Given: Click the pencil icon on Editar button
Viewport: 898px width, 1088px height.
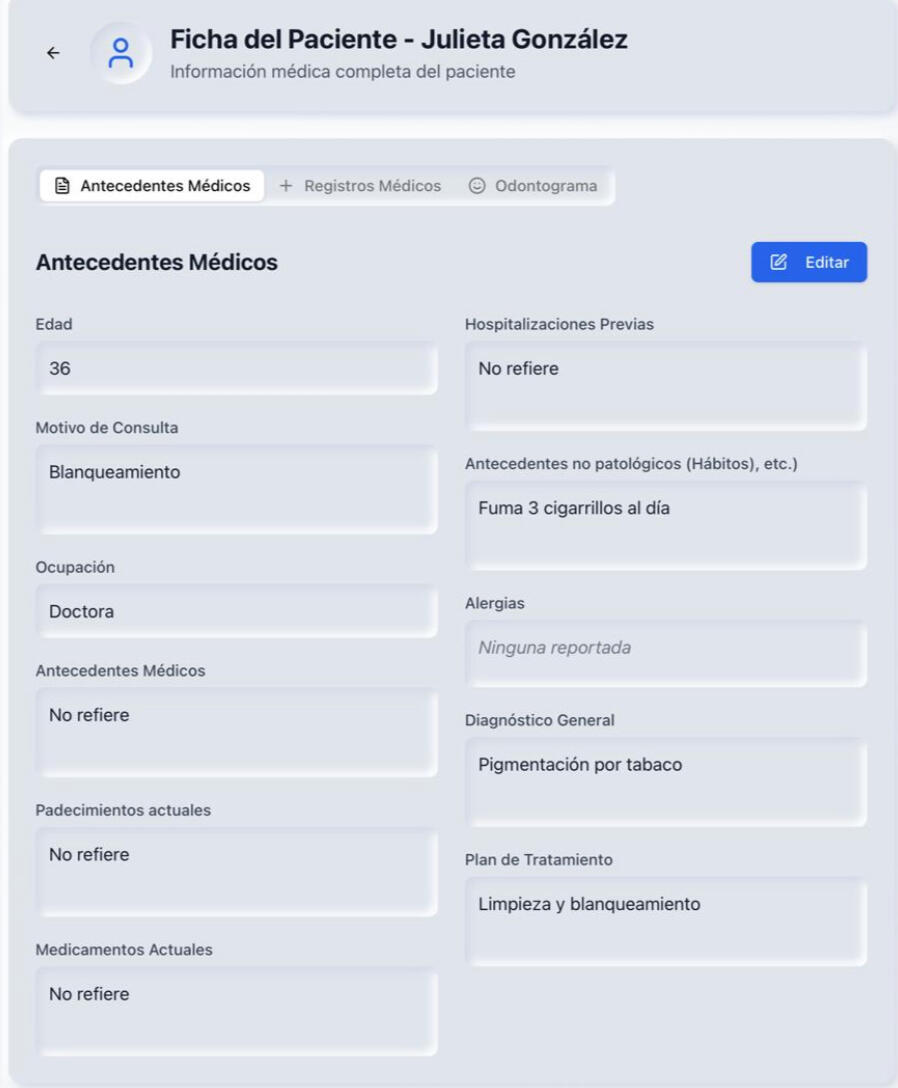Looking at the screenshot, I should click(779, 262).
